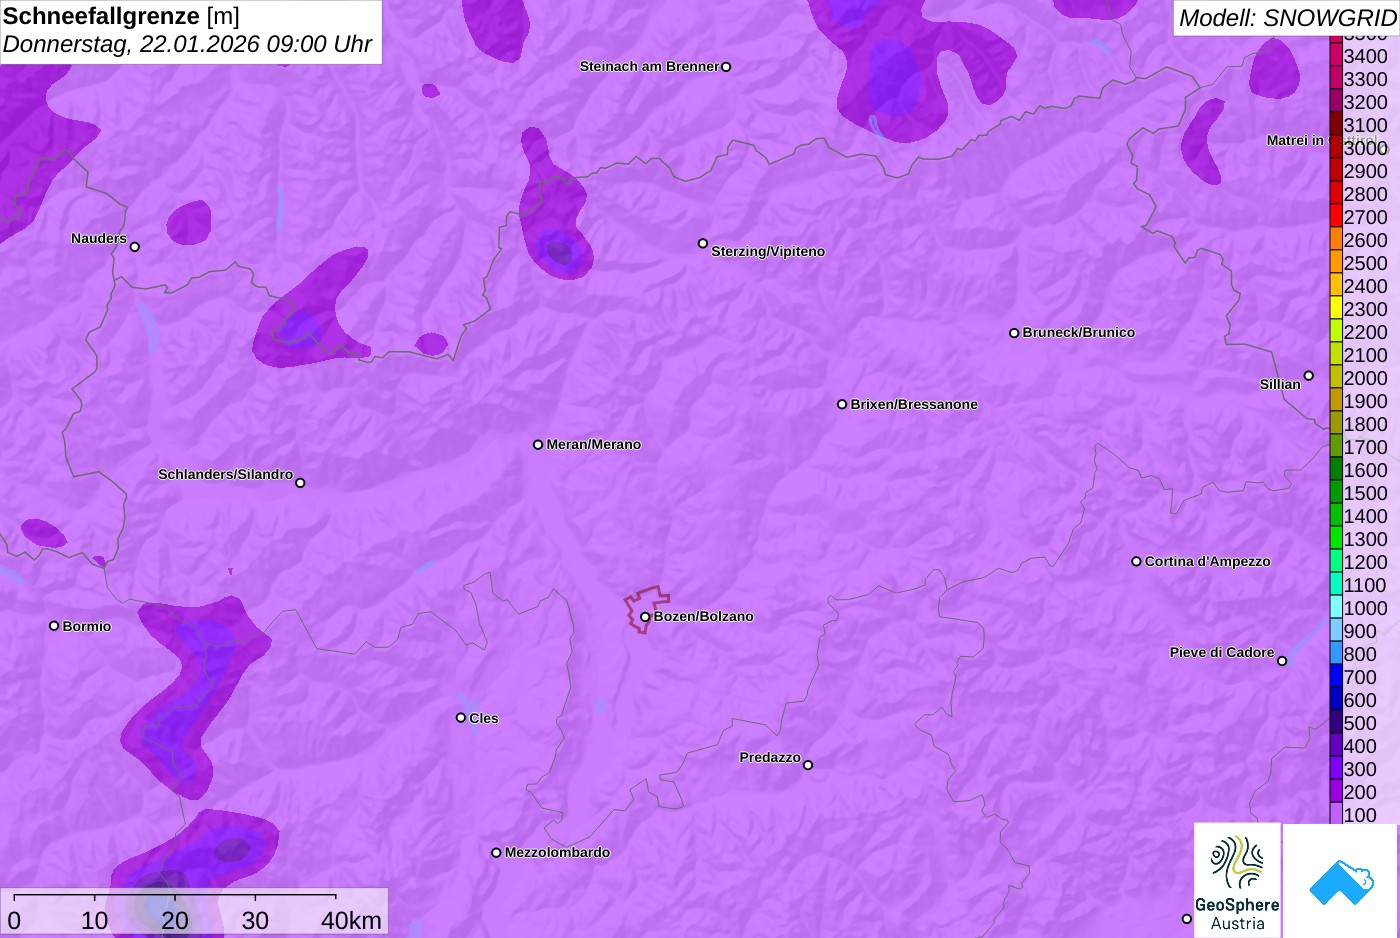Click the blue cloud arrow logo
Screen dimensions: 1400x938
coord(1341,881)
